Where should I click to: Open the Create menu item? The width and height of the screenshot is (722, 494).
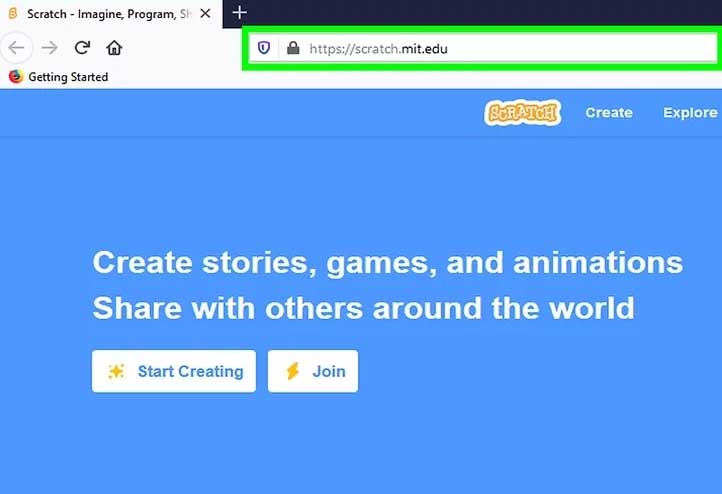(x=609, y=113)
